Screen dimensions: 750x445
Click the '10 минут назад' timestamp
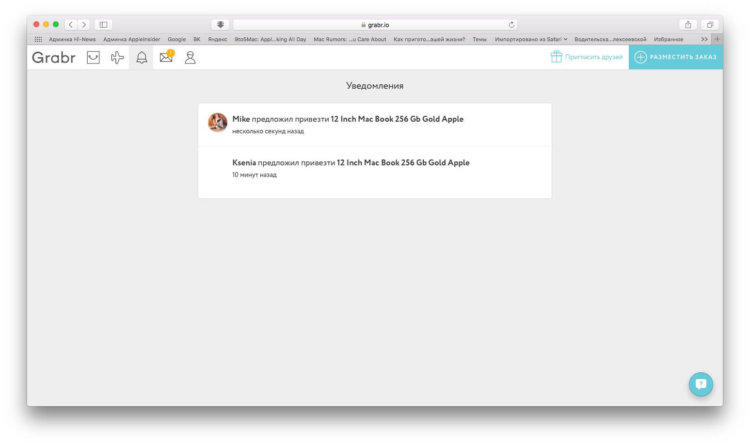[x=254, y=175]
